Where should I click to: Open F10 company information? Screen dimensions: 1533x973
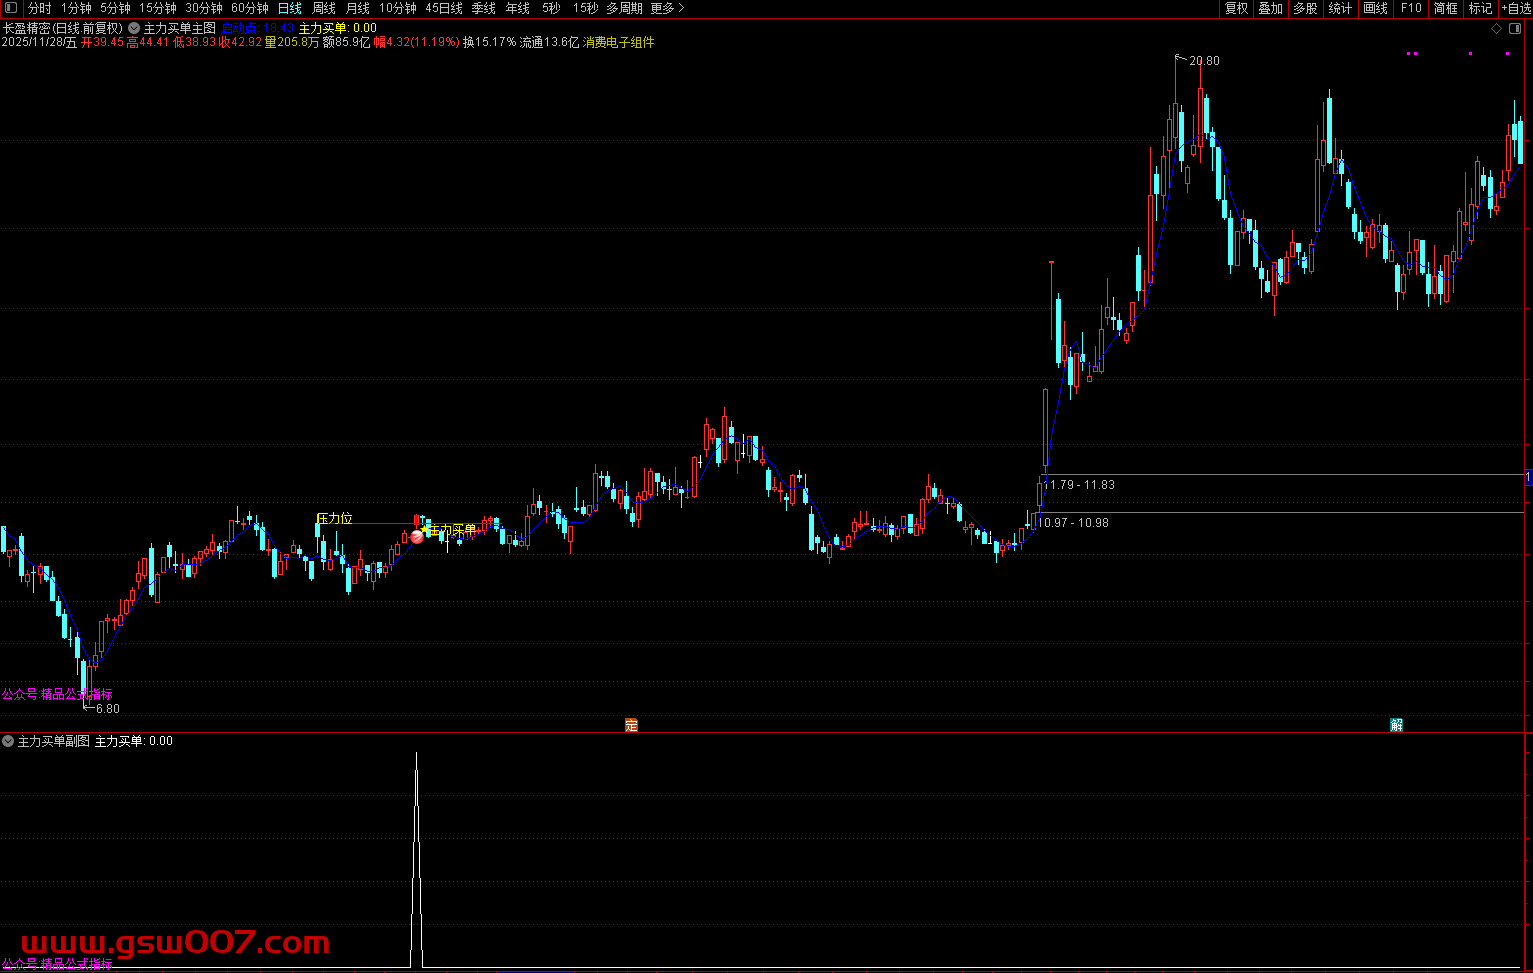click(1411, 8)
